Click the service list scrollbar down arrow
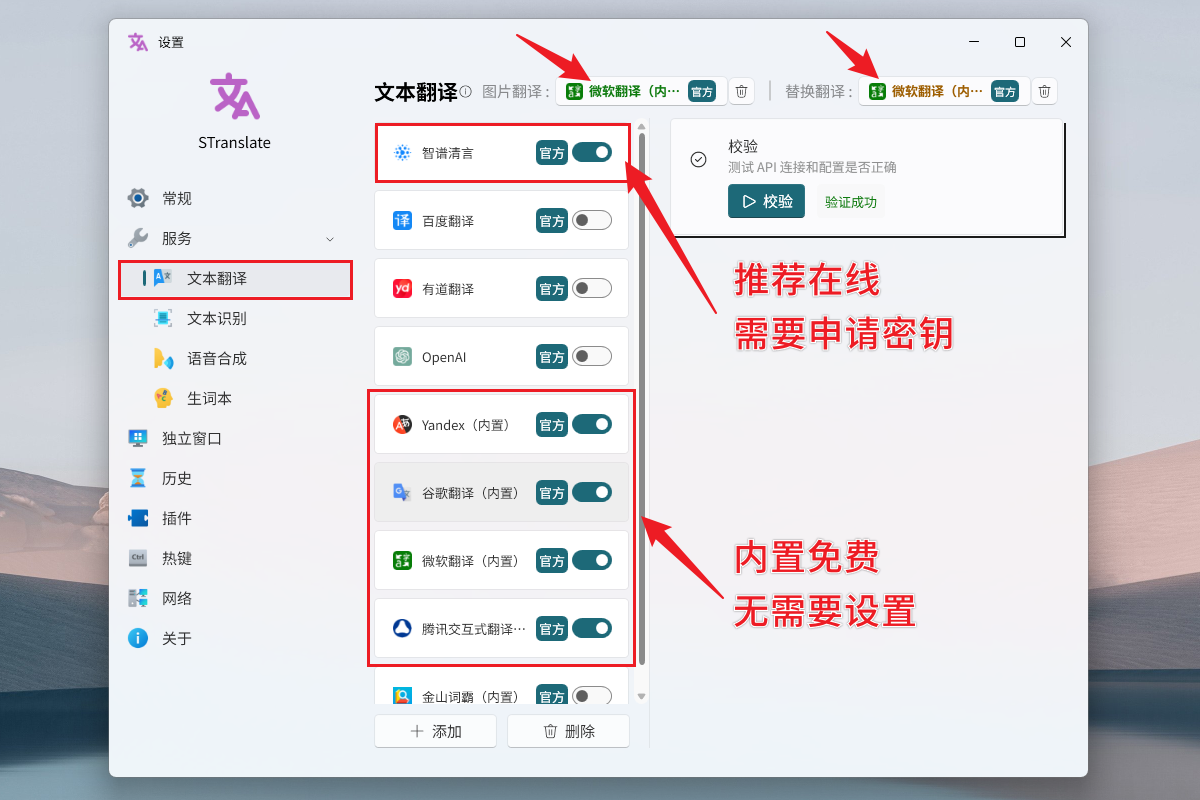This screenshot has width=1200, height=800. [642, 696]
